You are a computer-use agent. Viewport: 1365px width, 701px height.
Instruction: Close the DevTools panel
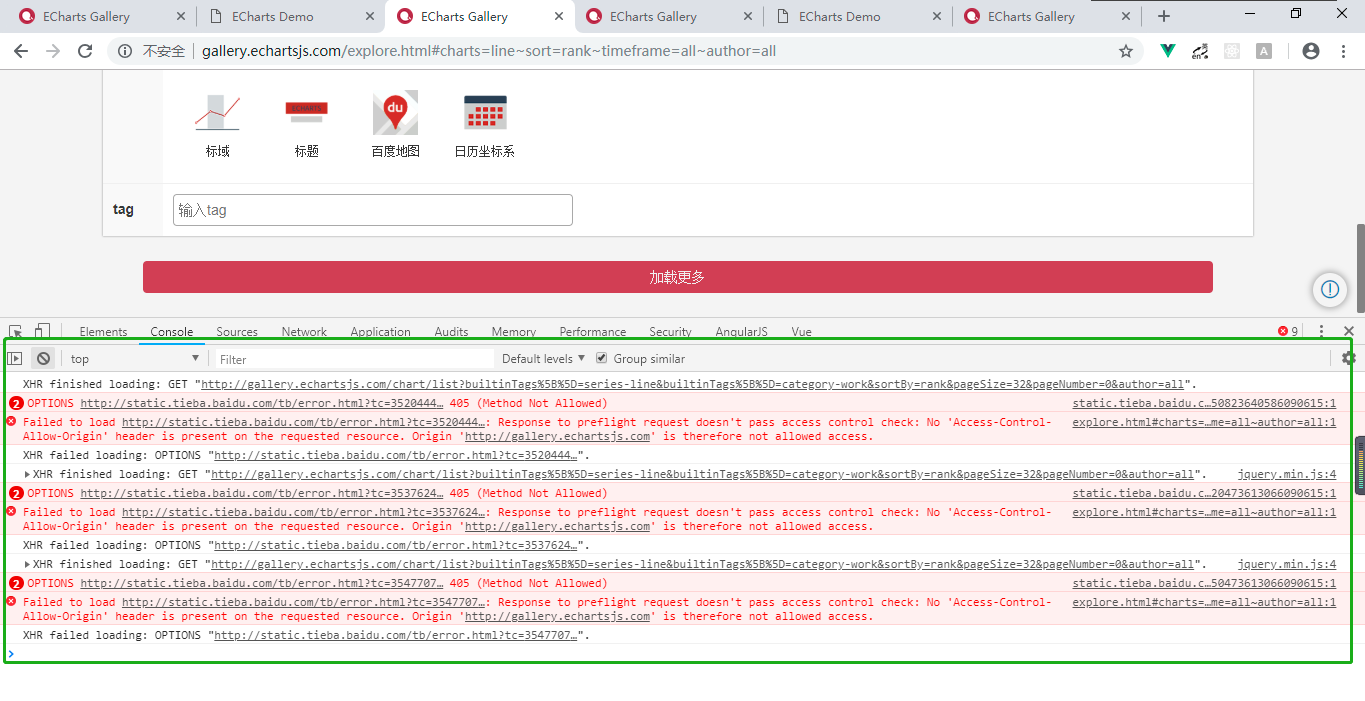(1348, 331)
